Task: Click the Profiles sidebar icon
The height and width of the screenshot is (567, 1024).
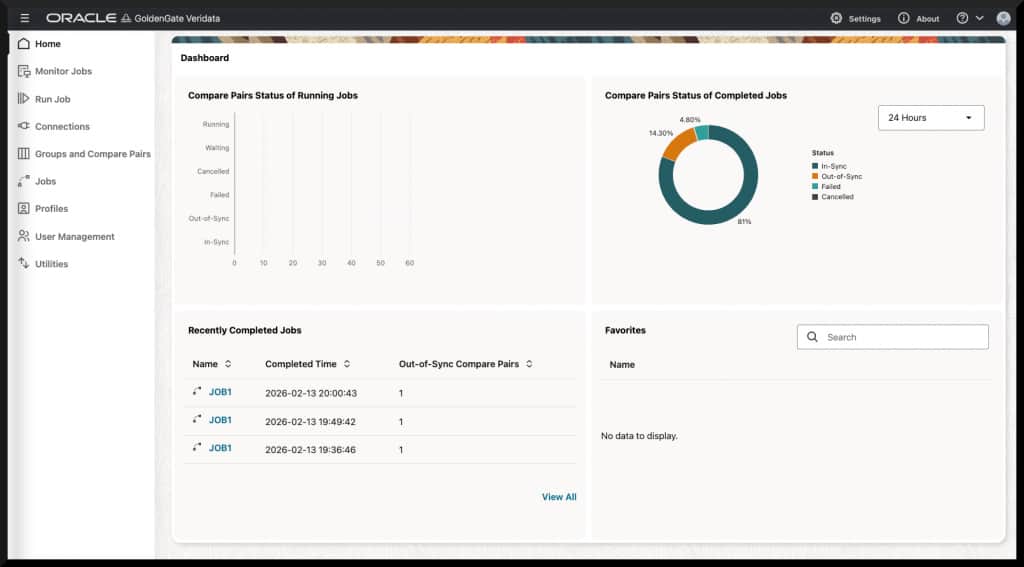Action: click(x=24, y=208)
